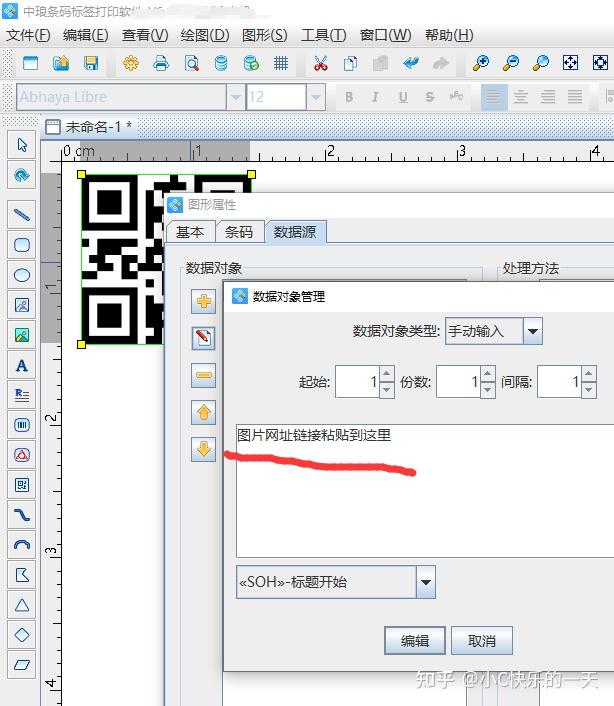Select the QR code tool

(22, 485)
